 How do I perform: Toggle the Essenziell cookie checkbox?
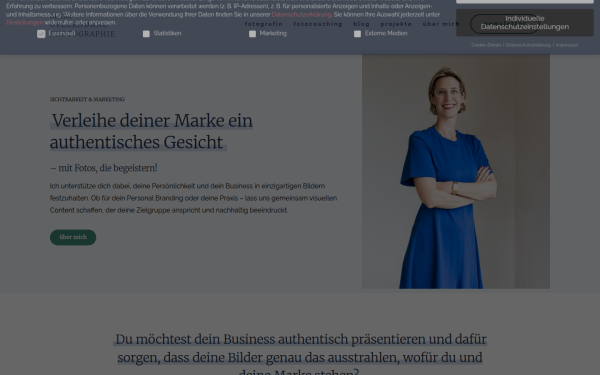(x=41, y=34)
